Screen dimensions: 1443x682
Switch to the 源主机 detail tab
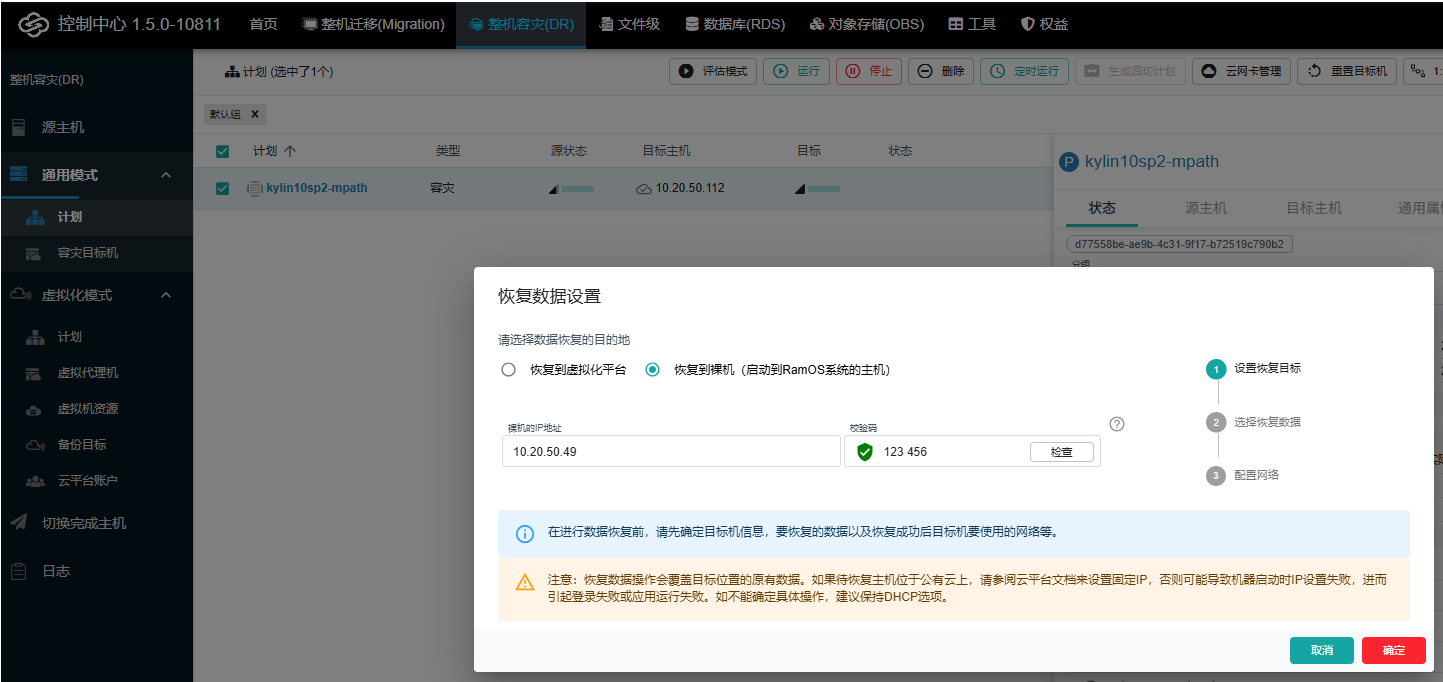(x=1205, y=208)
